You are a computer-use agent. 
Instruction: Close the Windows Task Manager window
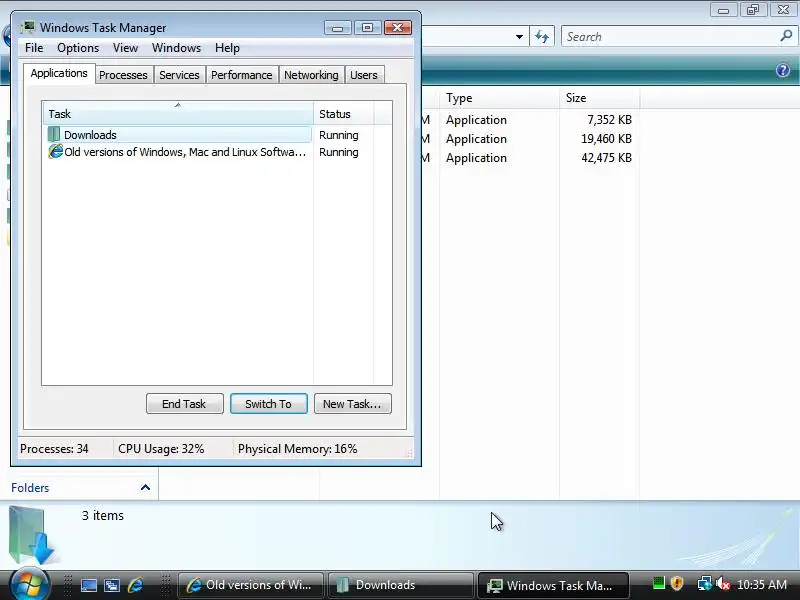coord(398,28)
